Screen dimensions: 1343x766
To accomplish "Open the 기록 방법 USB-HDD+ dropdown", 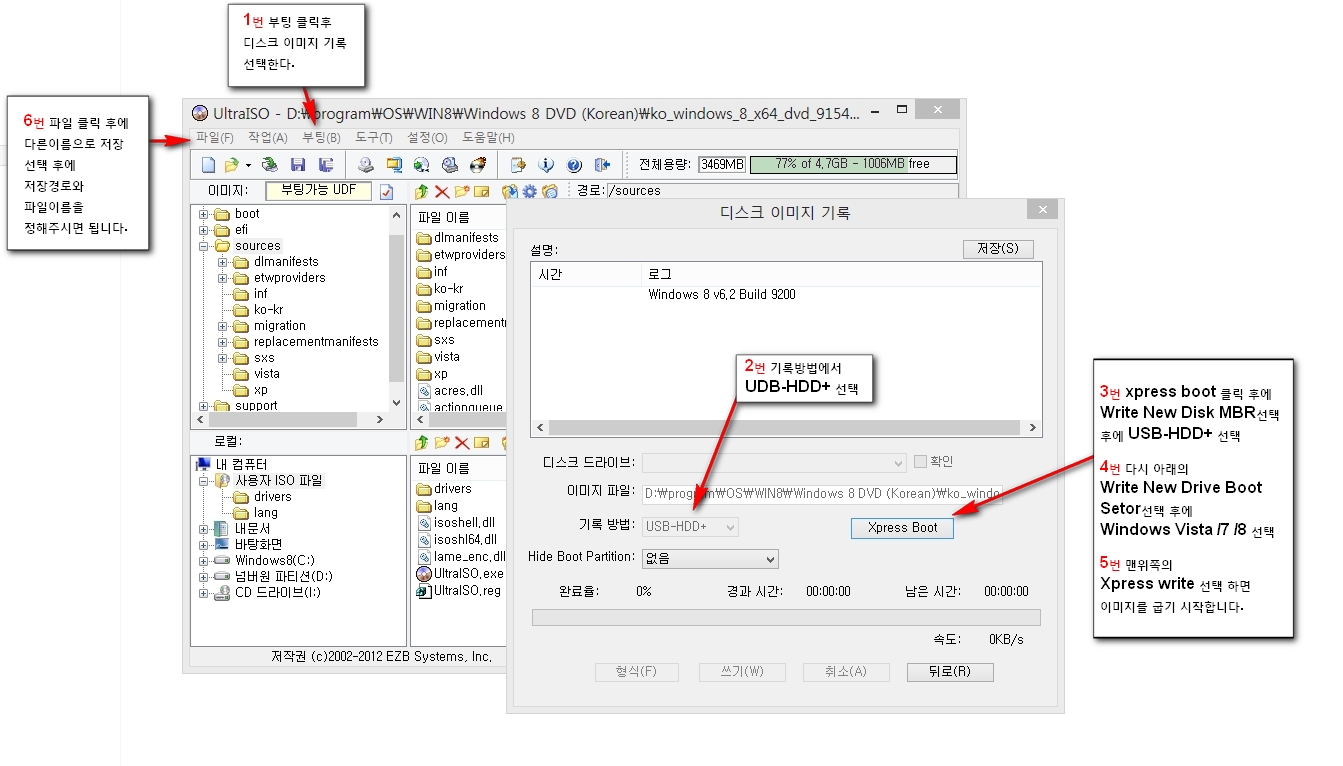I will (x=690, y=526).
